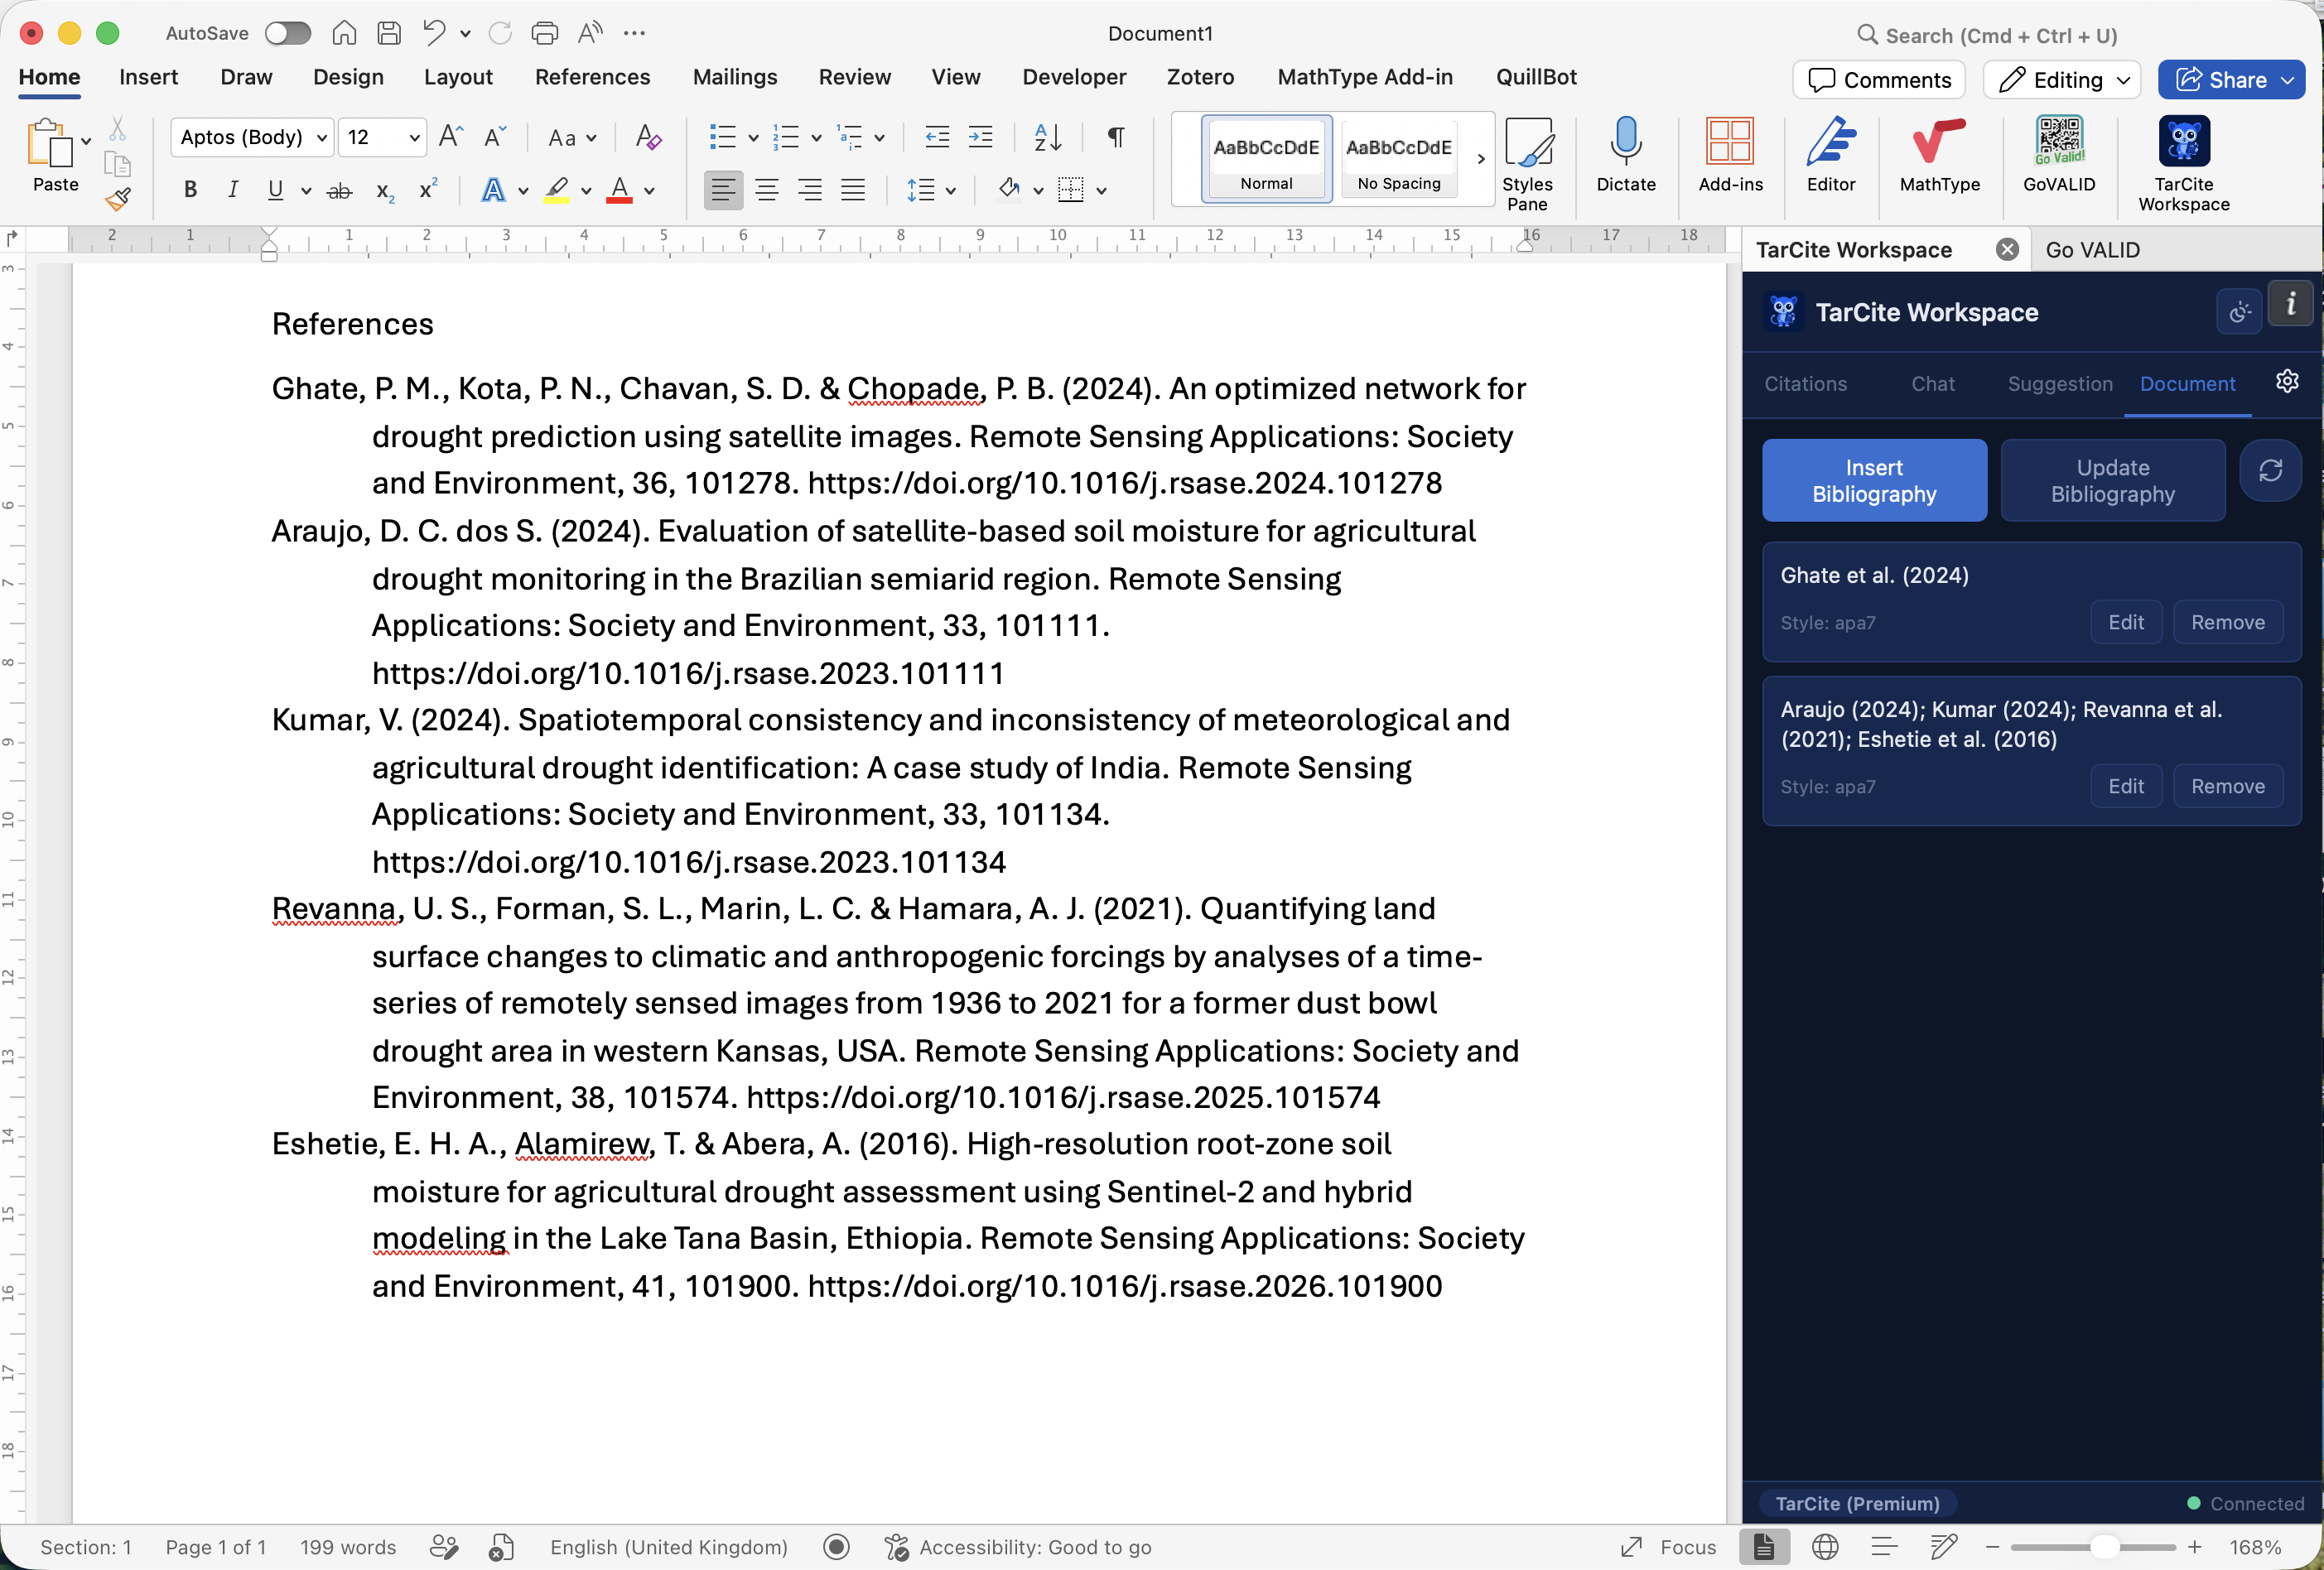Switch to Print Layout view in status bar
2324x1570 pixels.
tap(1763, 1547)
